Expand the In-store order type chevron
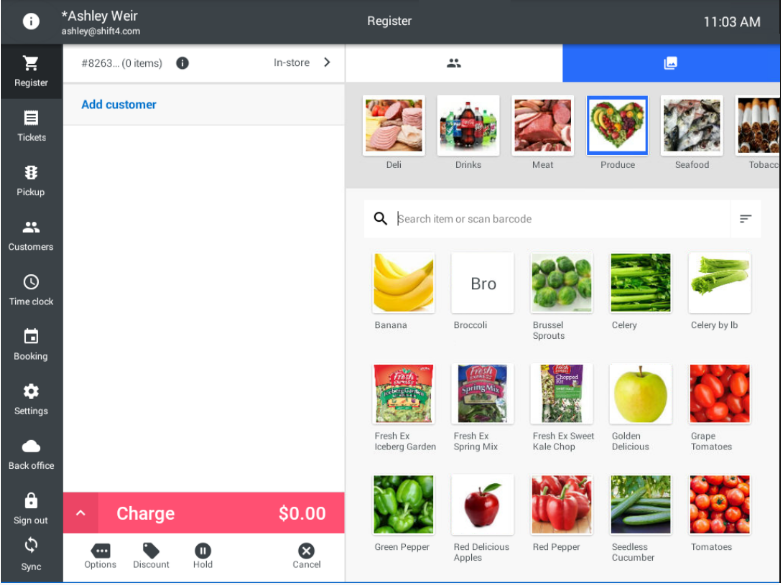 coord(327,62)
